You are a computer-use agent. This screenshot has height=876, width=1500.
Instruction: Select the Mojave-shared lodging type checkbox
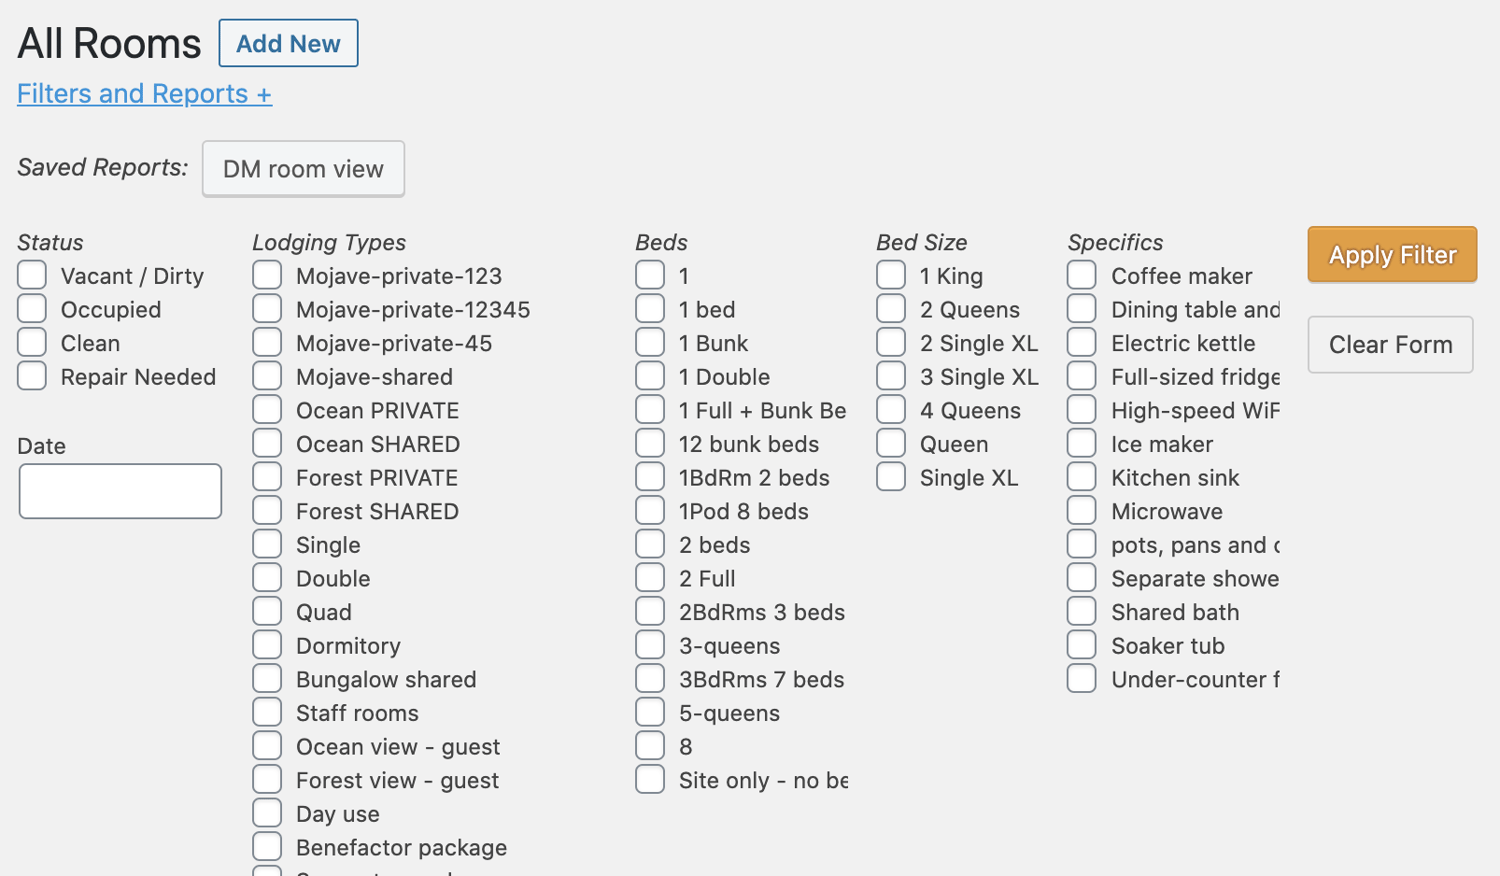click(x=267, y=376)
